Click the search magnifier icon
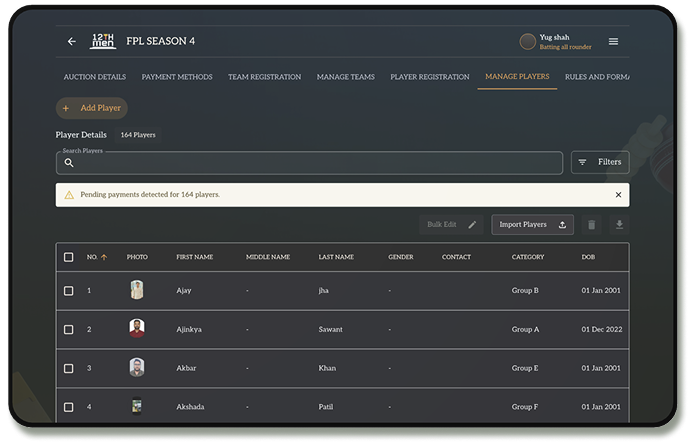694x447 pixels. tap(69, 163)
